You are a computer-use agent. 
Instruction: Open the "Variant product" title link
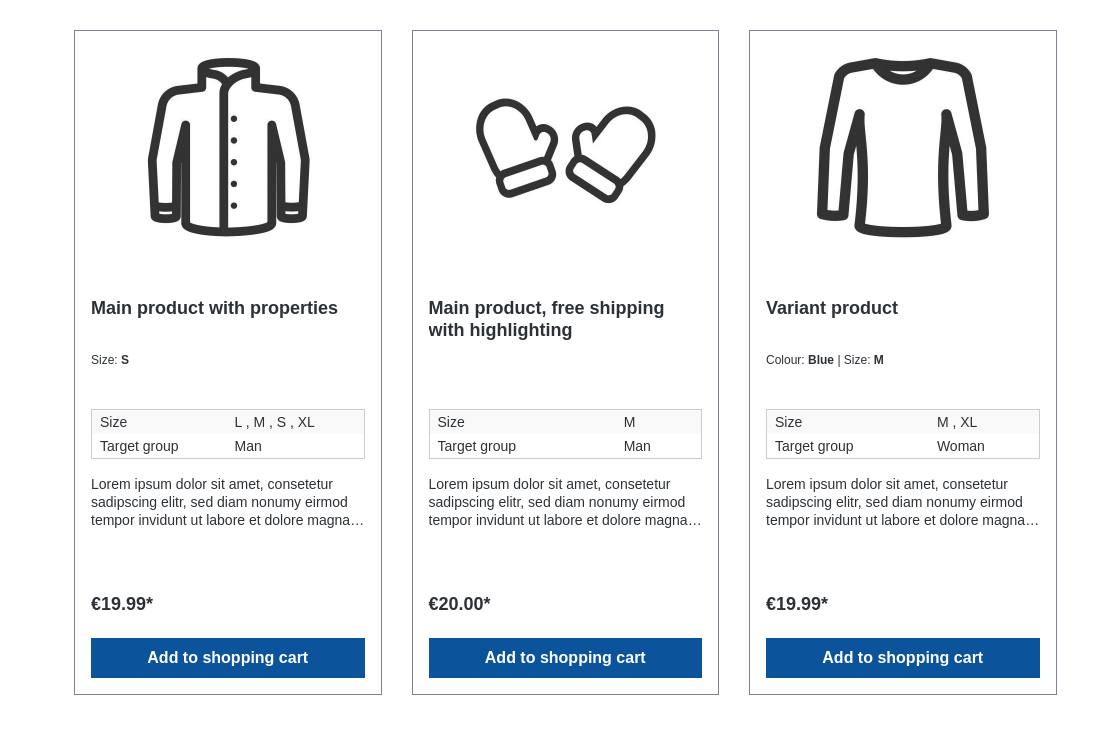832,308
